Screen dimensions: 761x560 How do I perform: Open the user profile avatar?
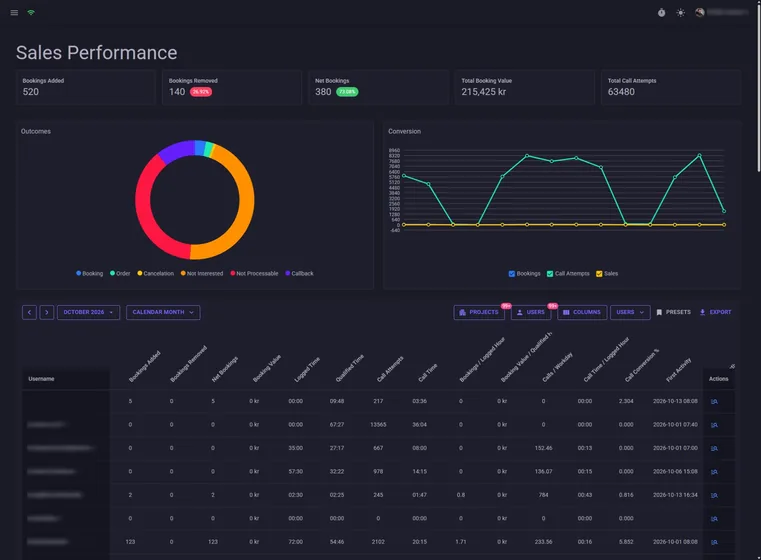coord(699,13)
